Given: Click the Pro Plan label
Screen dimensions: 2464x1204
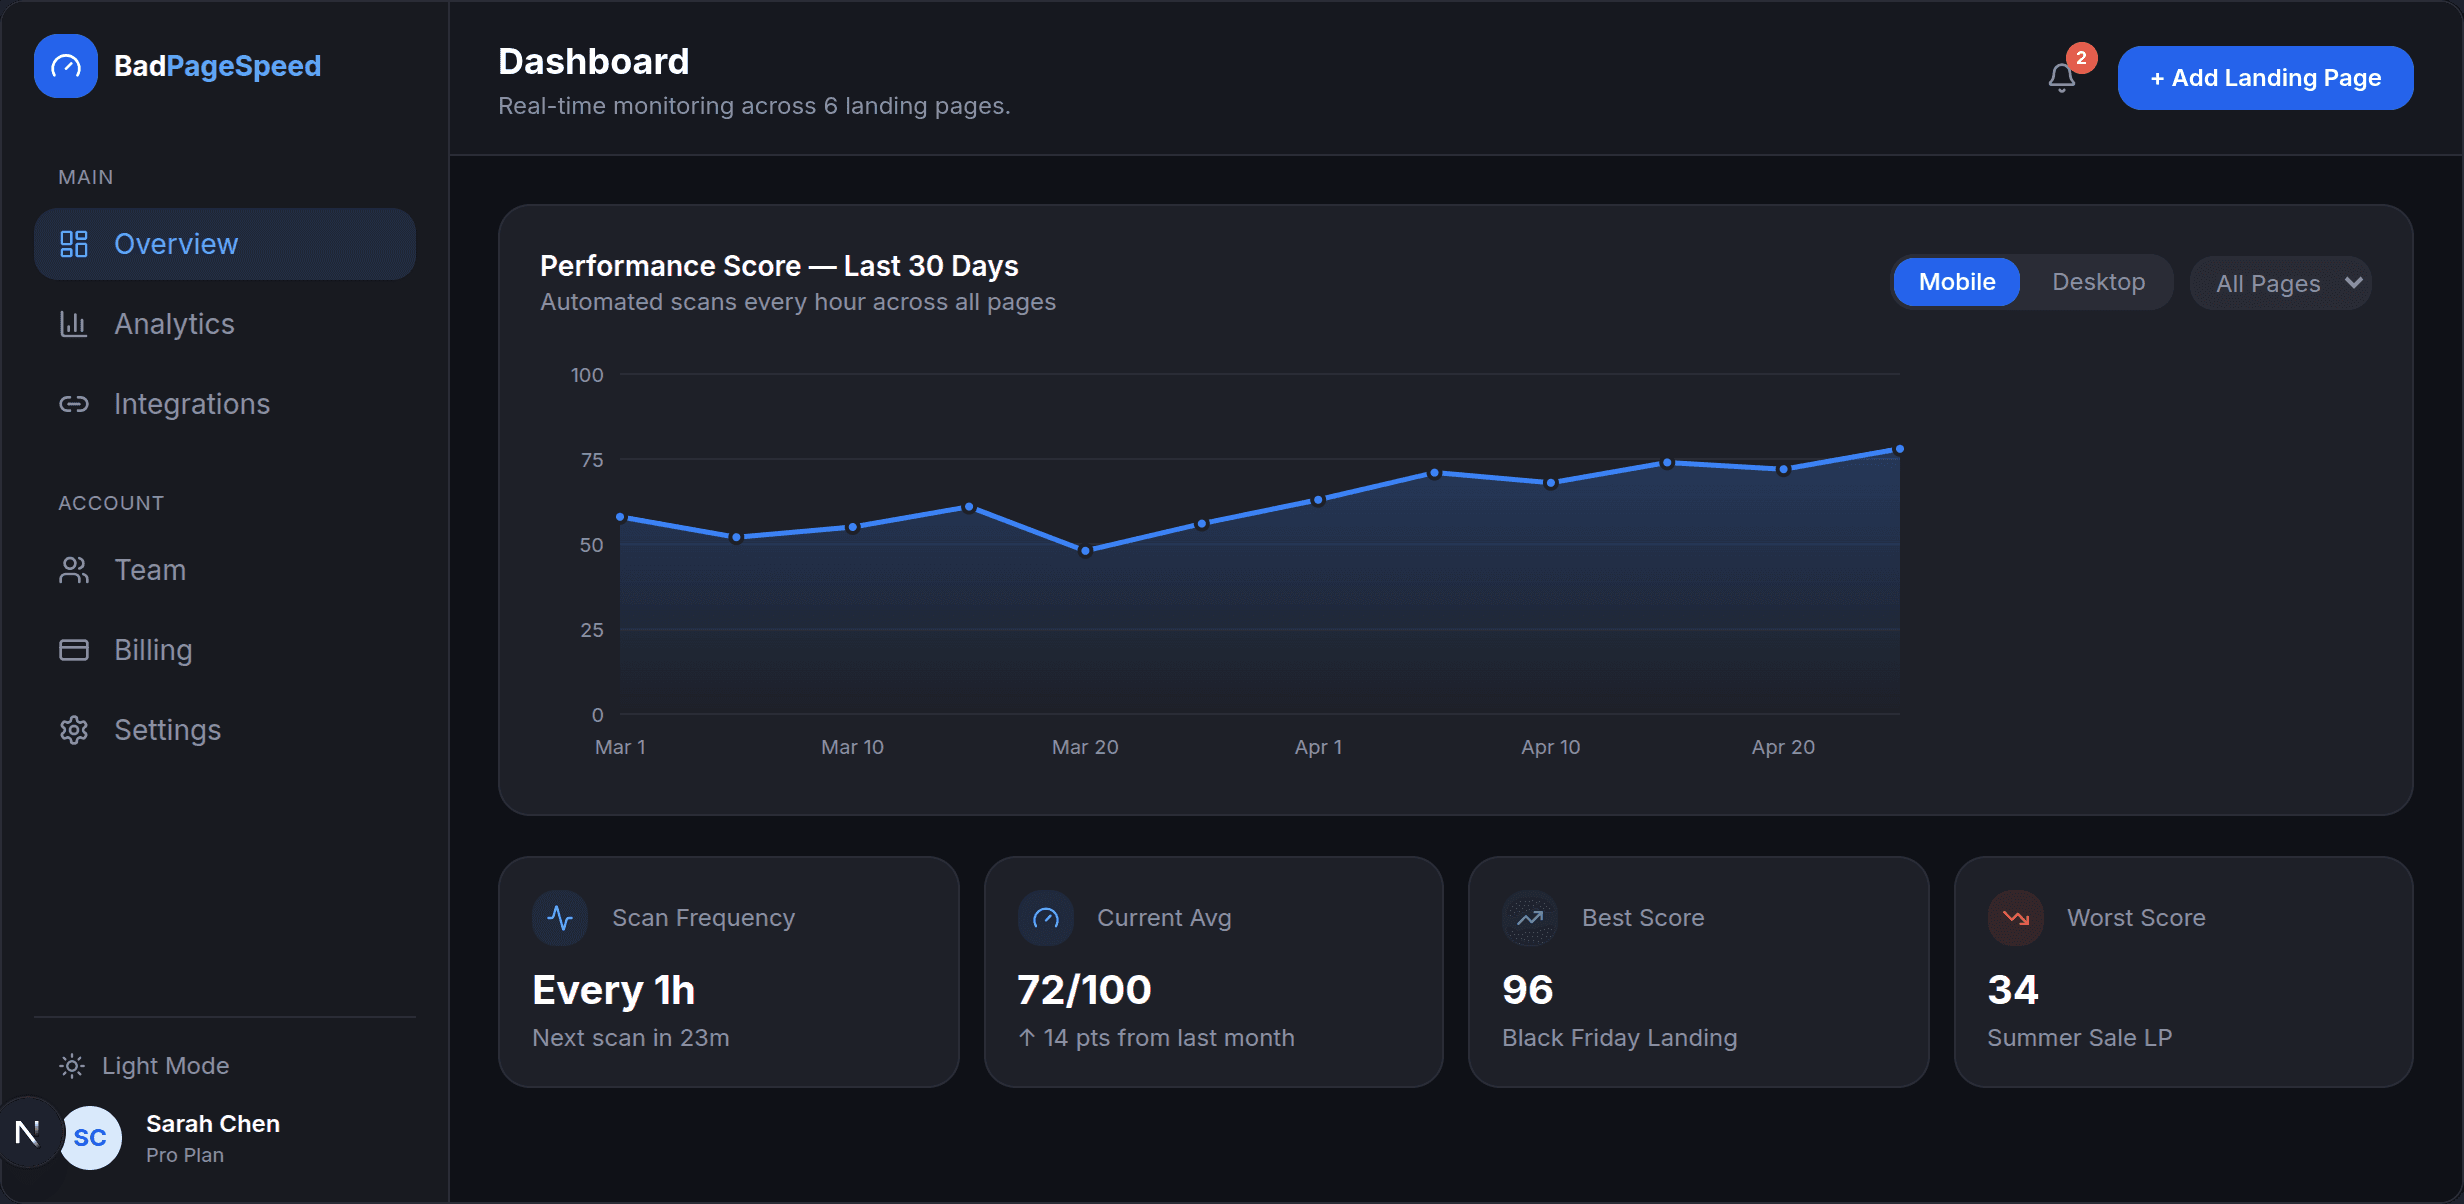Looking at the screenshot, I should point(185,1155).
